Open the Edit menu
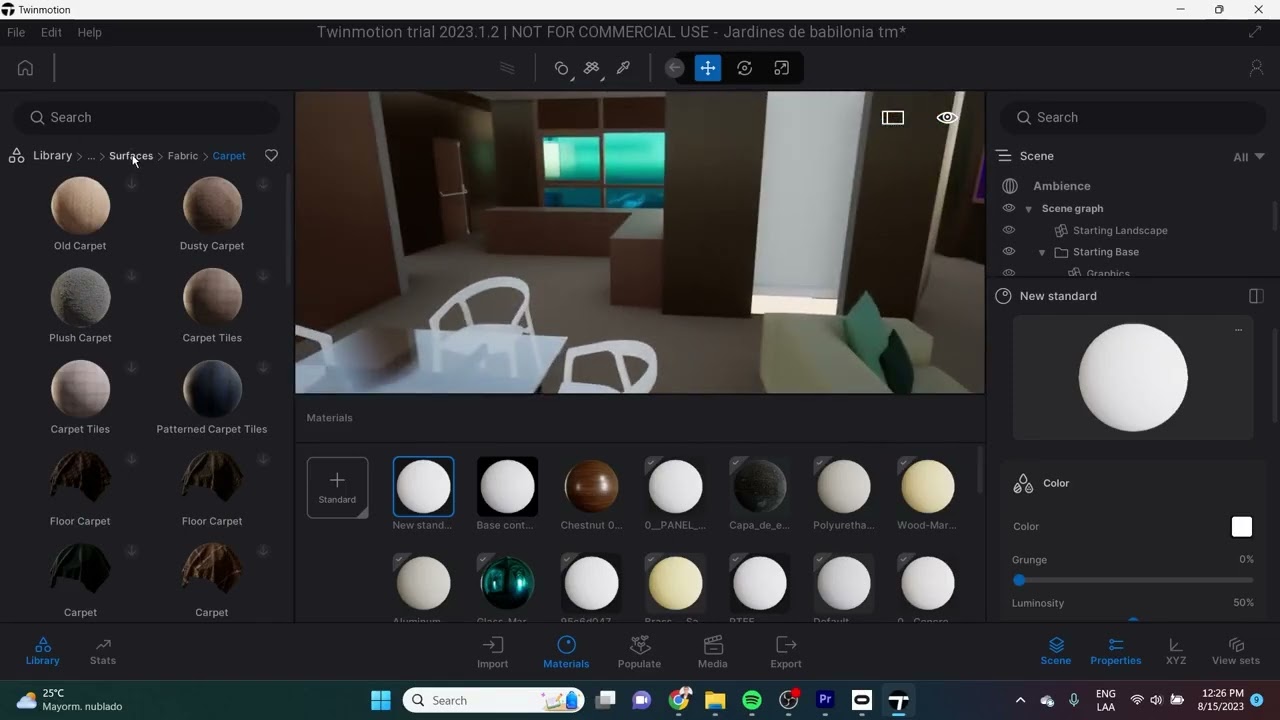The image size is (1280, 720). pos(51,32)
